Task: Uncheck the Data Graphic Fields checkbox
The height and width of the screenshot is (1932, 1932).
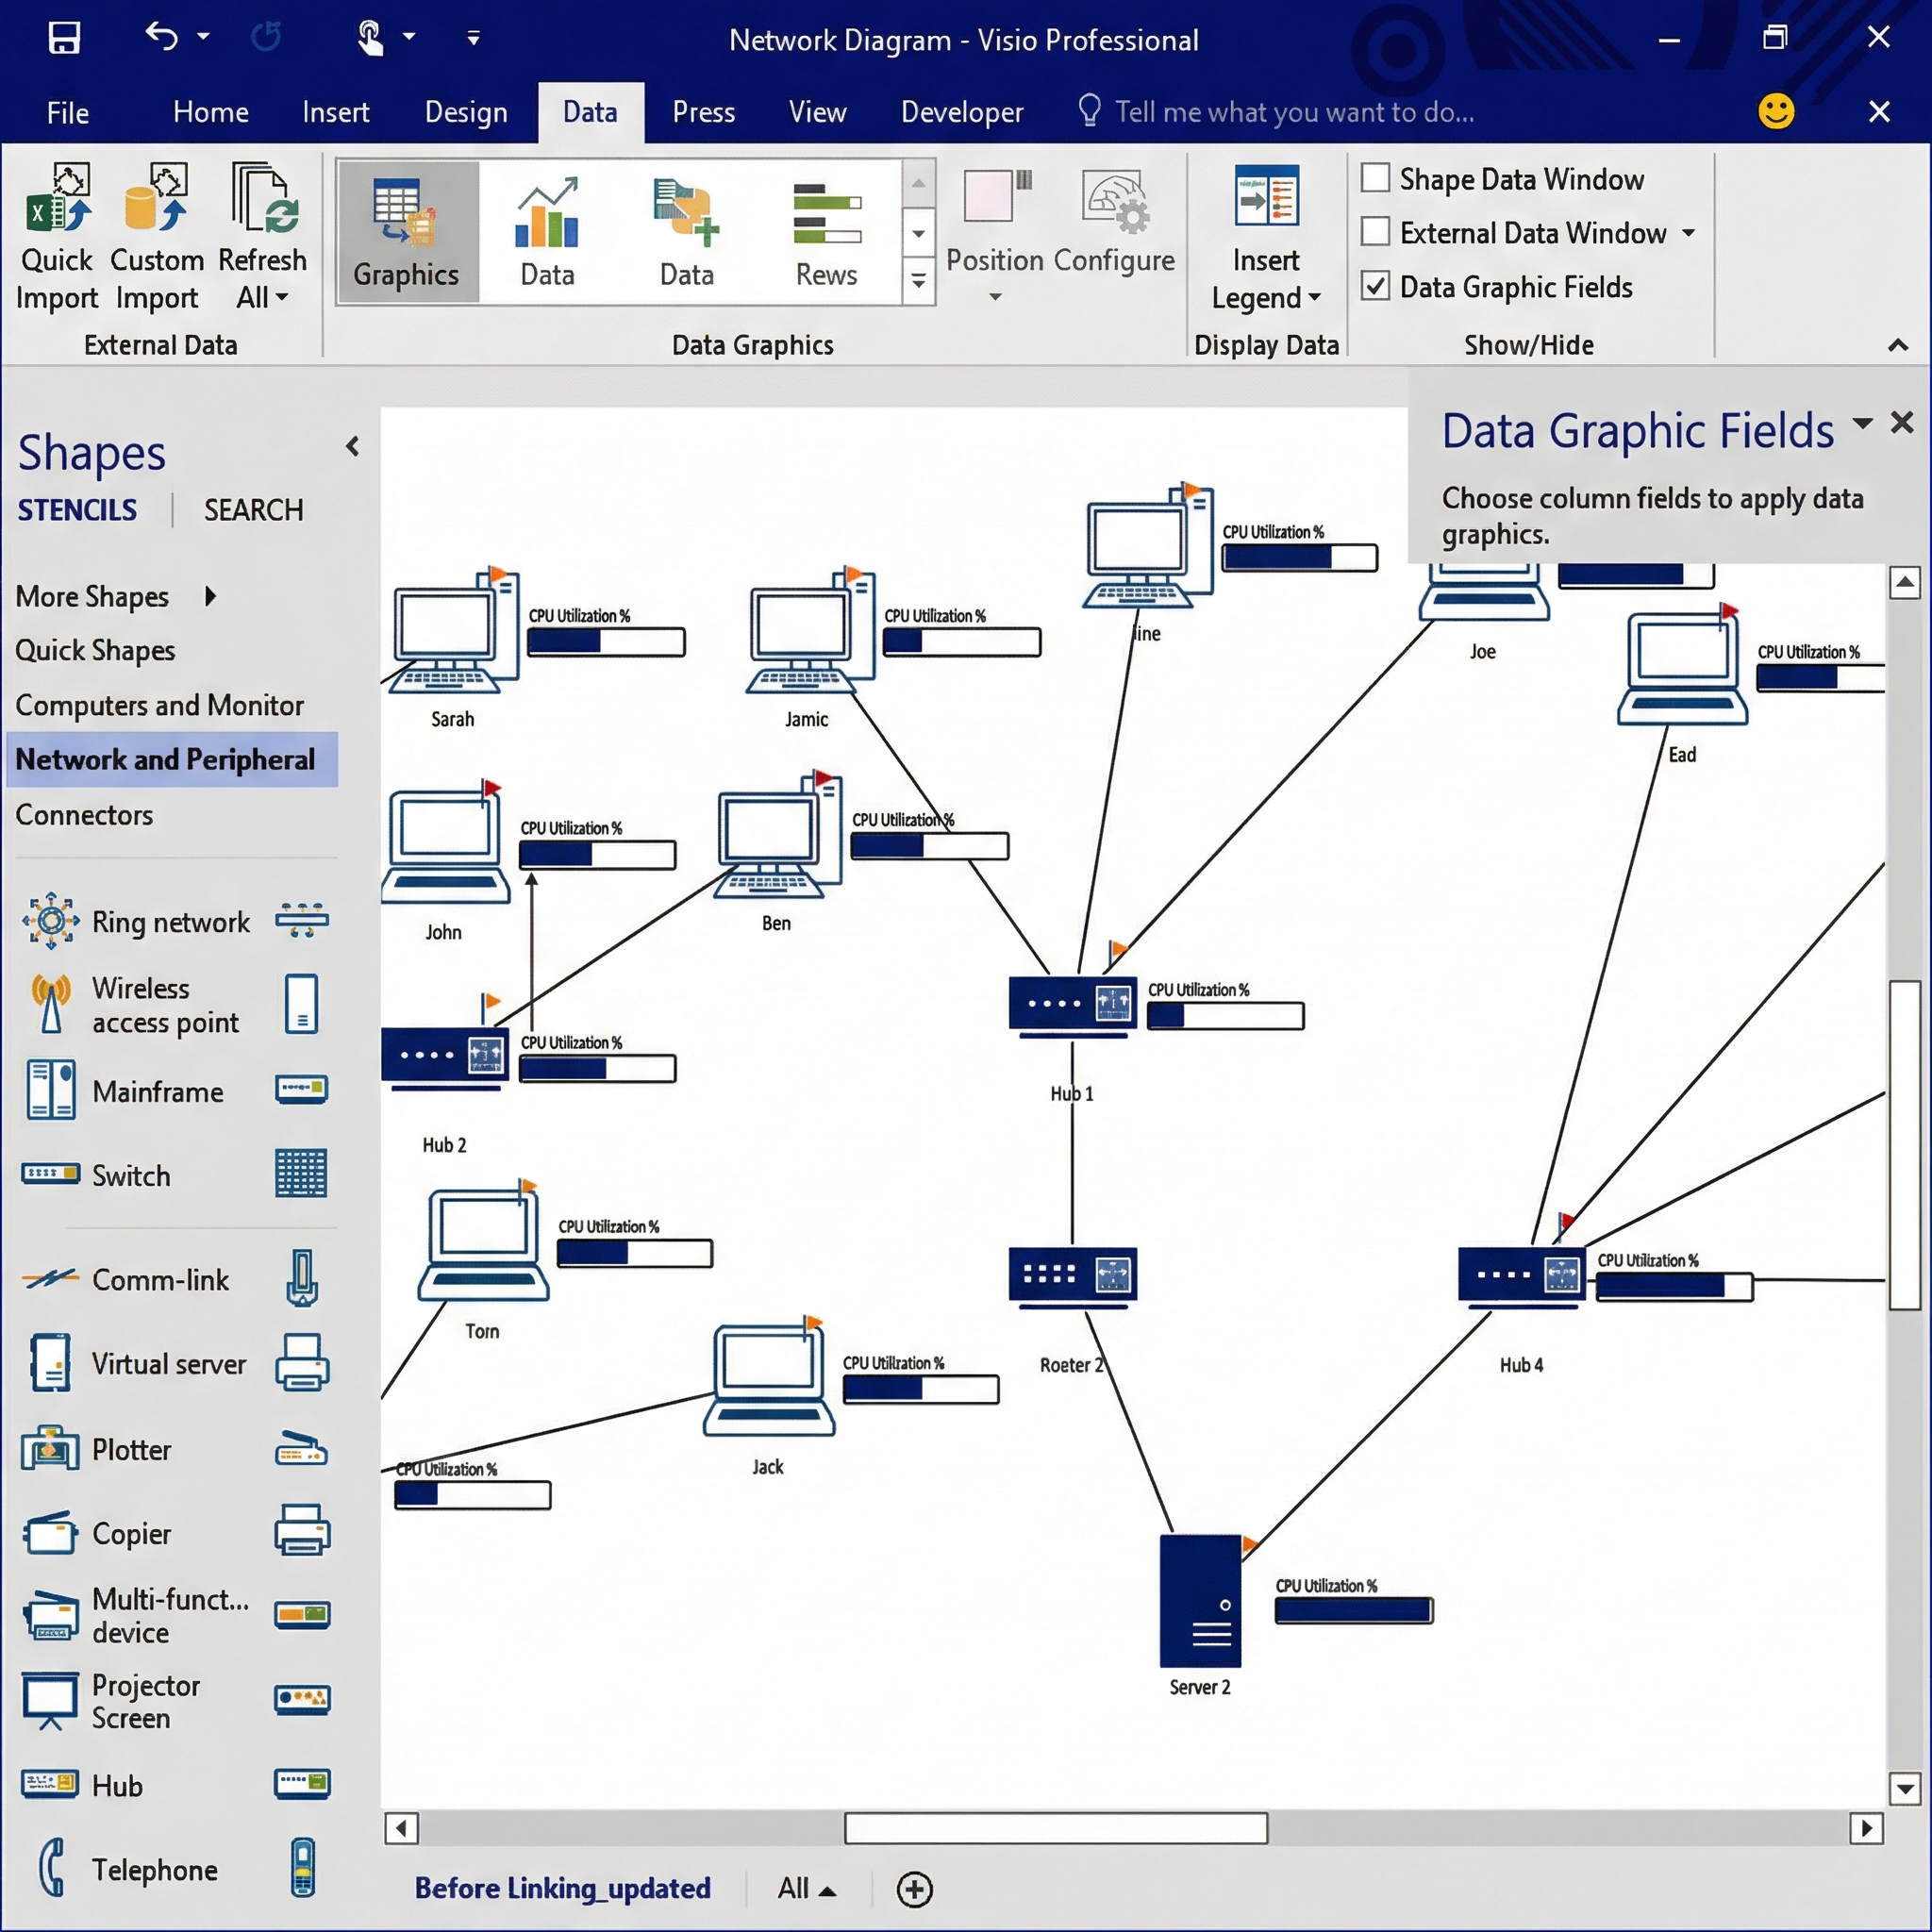Action: (1375, 287)
